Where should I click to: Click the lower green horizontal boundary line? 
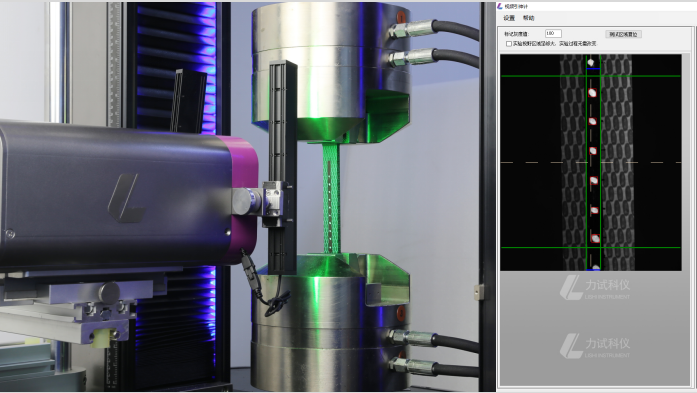pyautogui.click(x=591, y=248)
